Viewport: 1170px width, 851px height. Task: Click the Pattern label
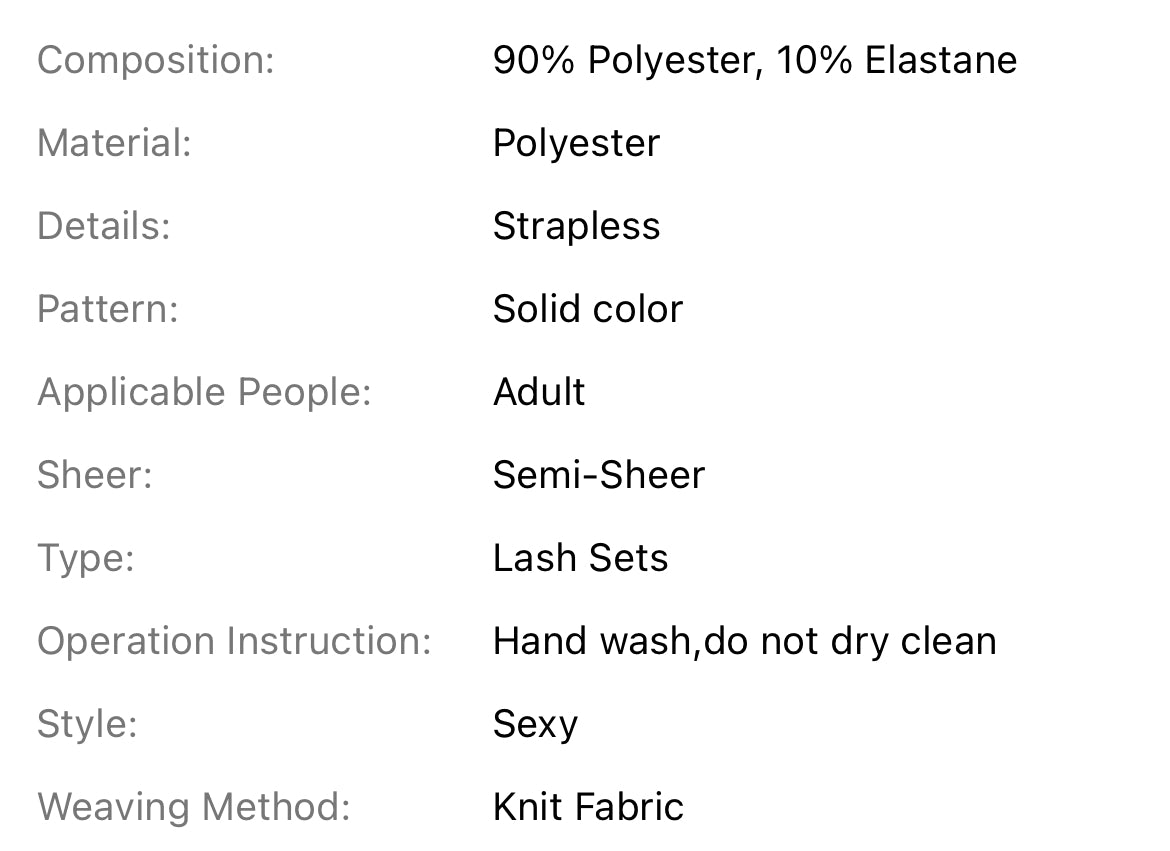click(108, 310)
